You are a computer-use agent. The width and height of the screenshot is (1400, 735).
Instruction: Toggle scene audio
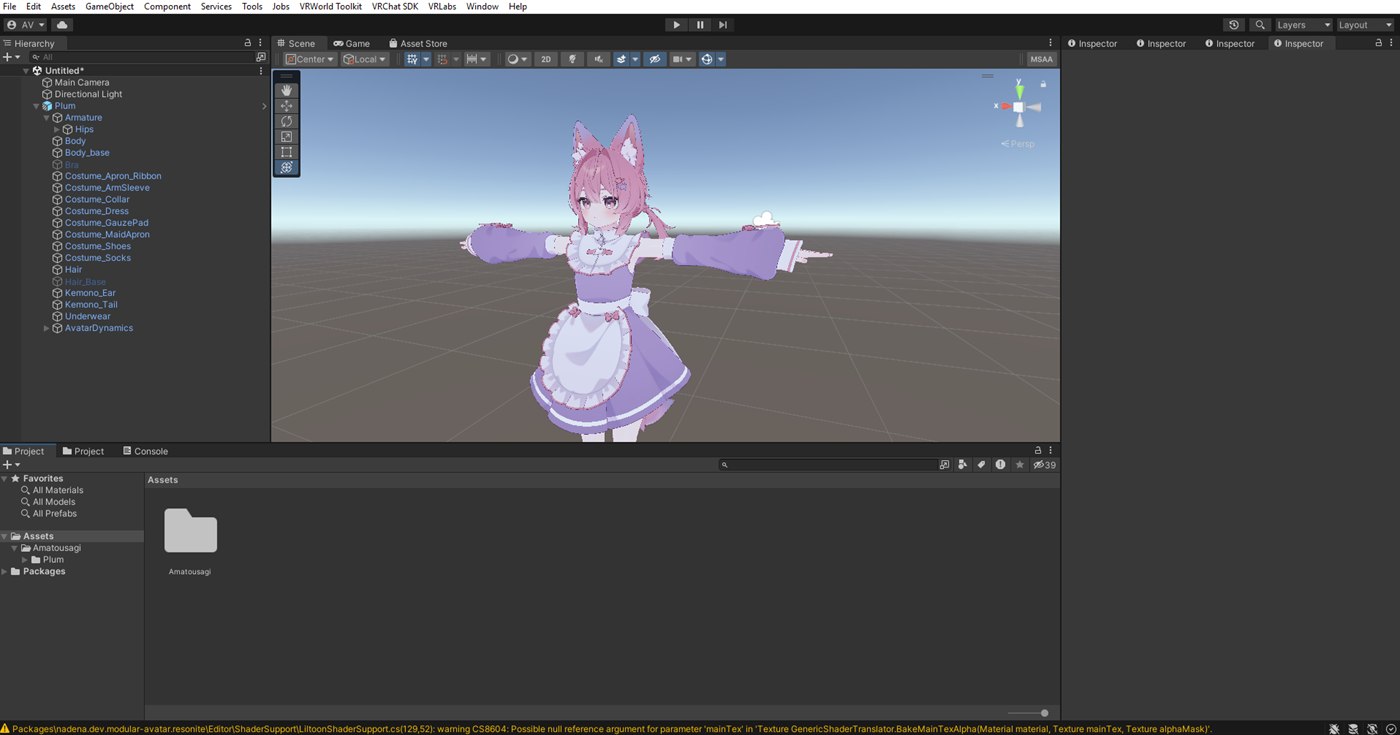coord(598,59)
